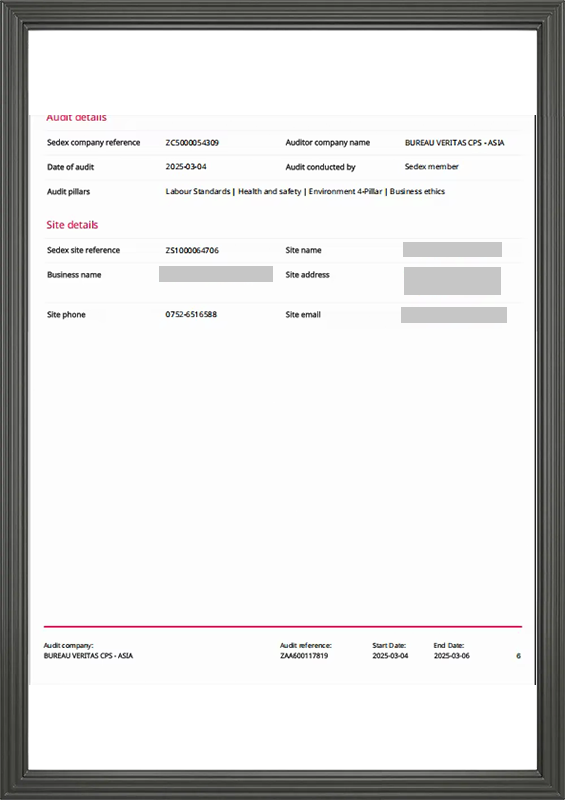Select the end date 2025-03-06
The image size is (565, 800).
point(452,656)
